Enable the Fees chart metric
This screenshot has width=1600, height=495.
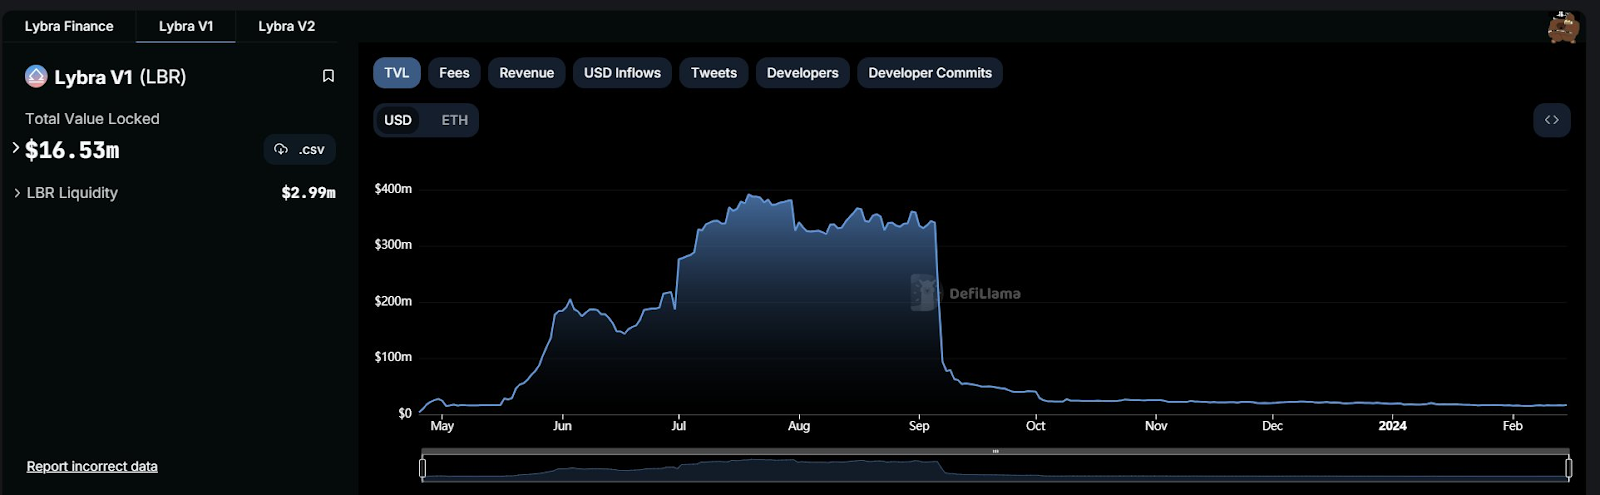coord(454,73)
